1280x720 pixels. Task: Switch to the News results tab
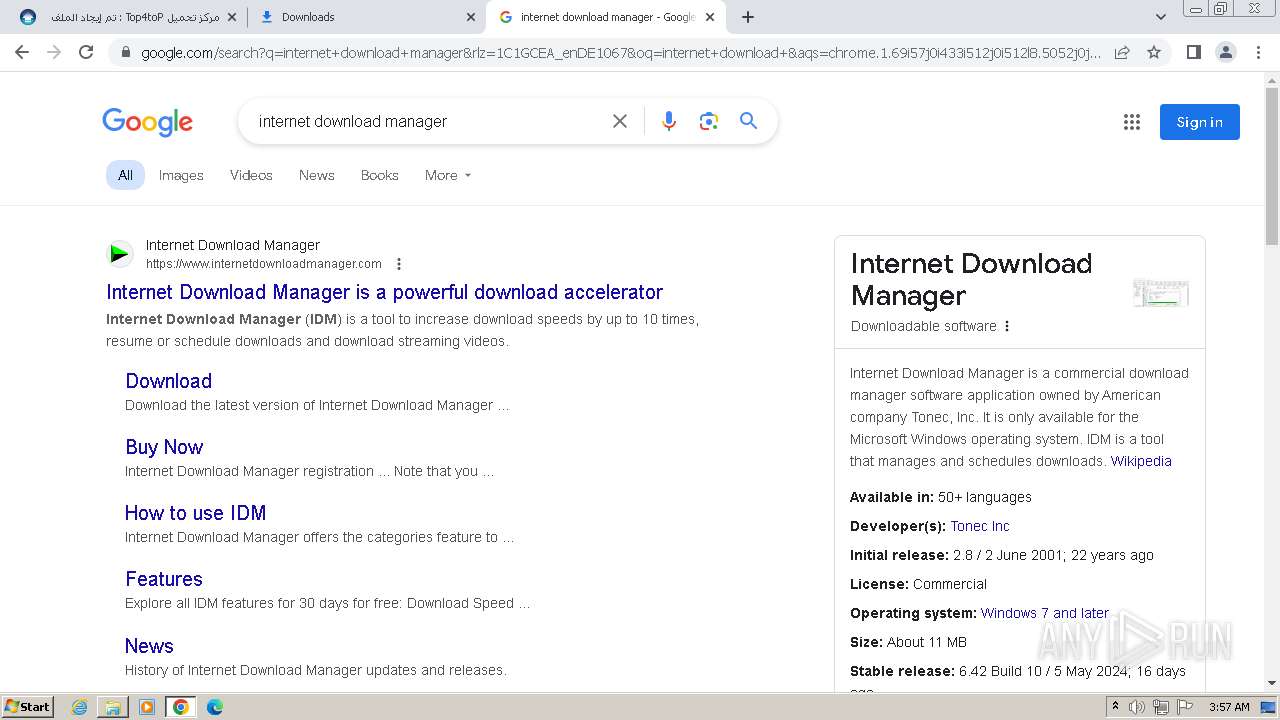[x=317, y=175]
